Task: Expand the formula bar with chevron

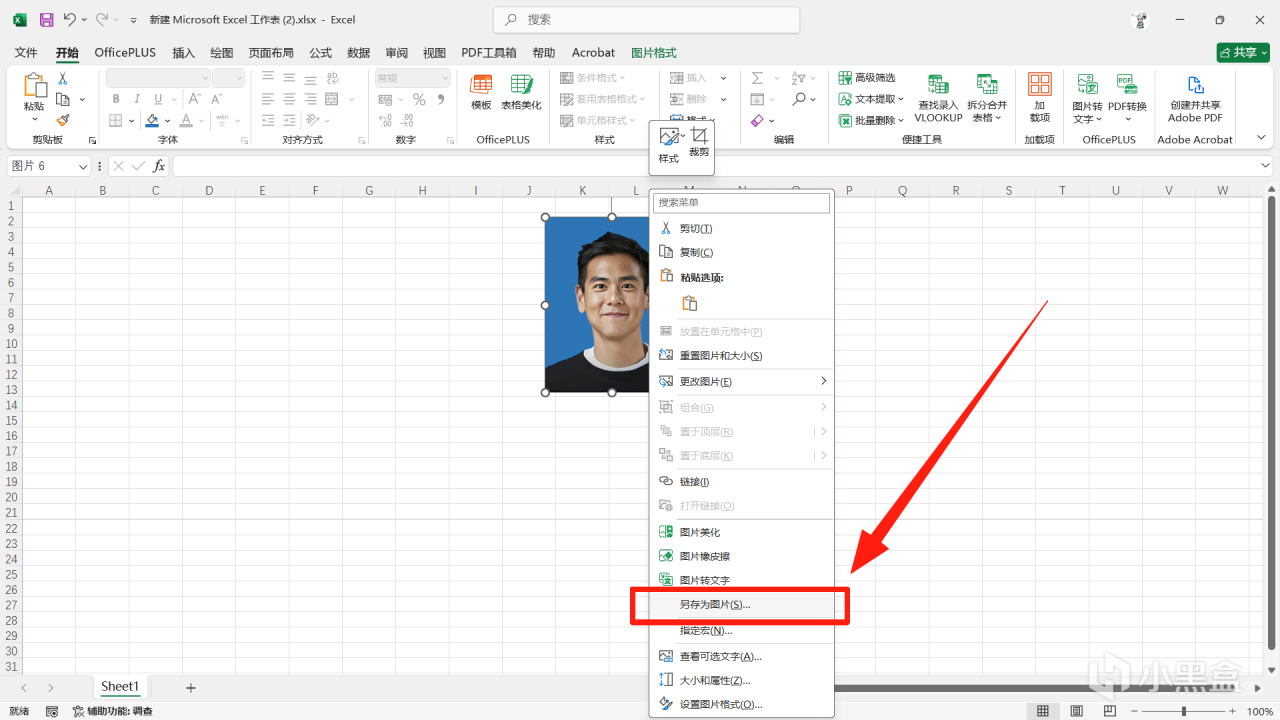Action: click(x=1266, y=166)
